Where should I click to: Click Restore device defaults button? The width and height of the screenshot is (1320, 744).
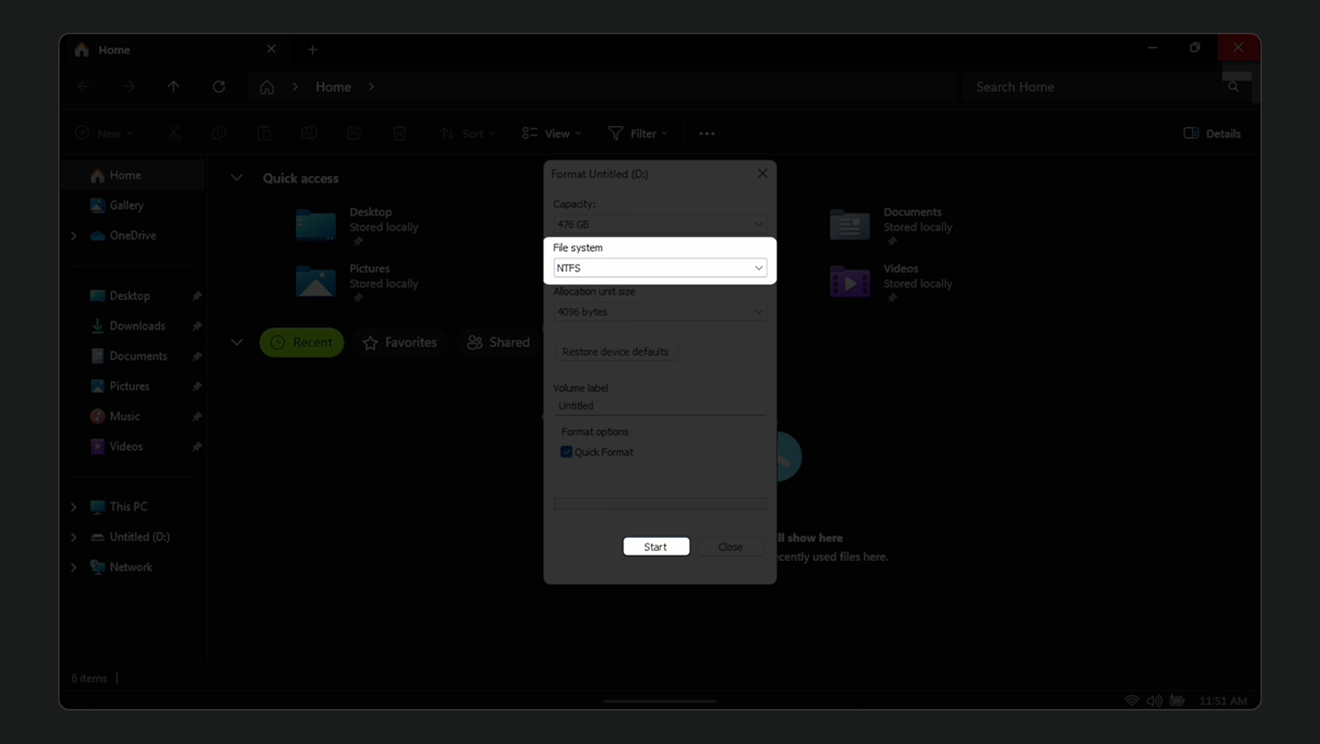pos(615,352)
